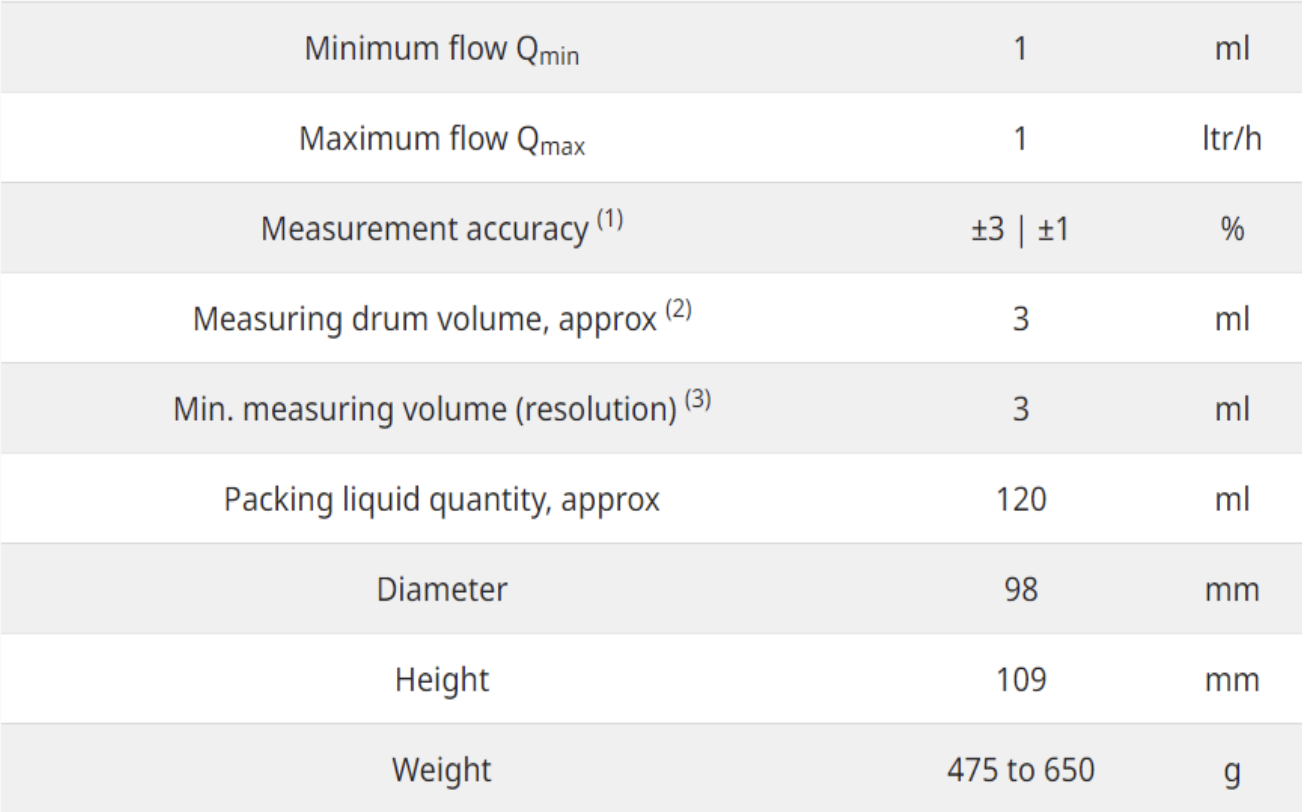Click the "Minimum flow Qmin" label
This screenshot has height=812, width=1302.
coord(441,48)
